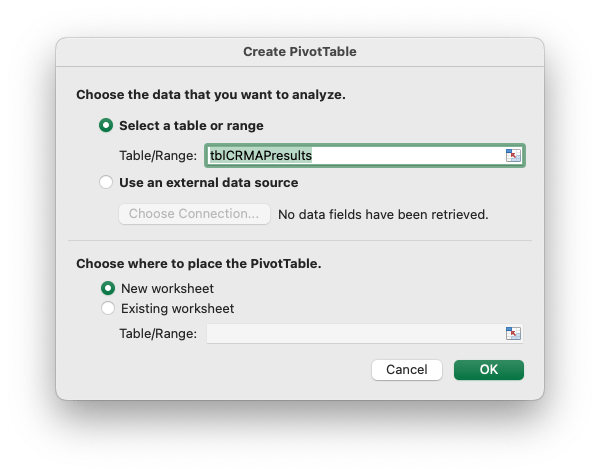Click the 'Choose the data that you want to analyze' heading

[x=211, y=95]
